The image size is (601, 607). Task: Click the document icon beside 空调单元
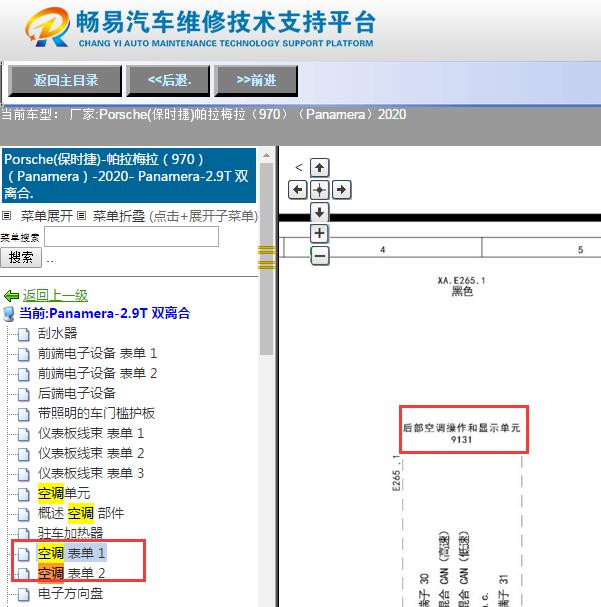tap(24, 494)
